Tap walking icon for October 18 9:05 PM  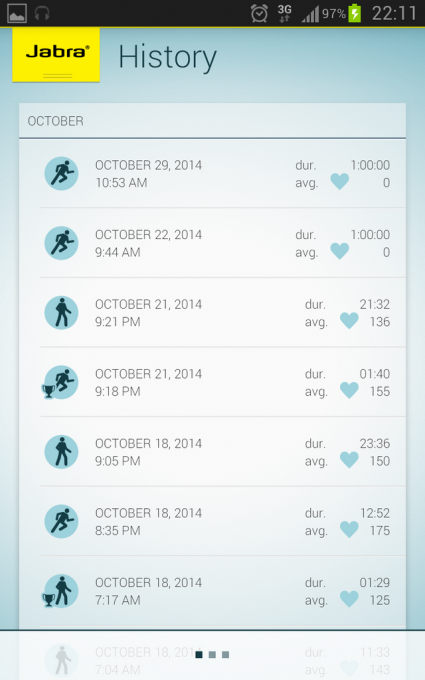[62, 452]
